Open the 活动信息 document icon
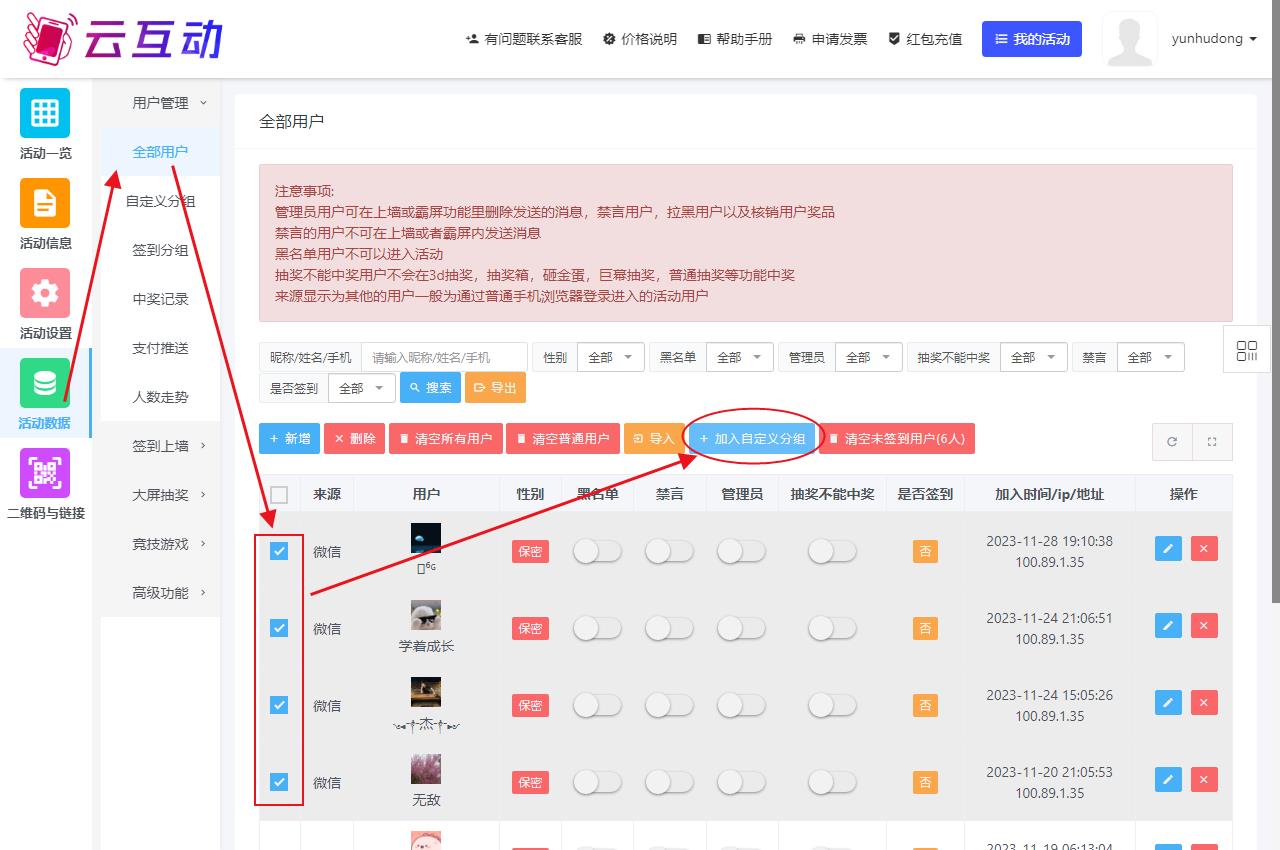The height and width of the screenshot is (850, 1280). tap(45, 203)
